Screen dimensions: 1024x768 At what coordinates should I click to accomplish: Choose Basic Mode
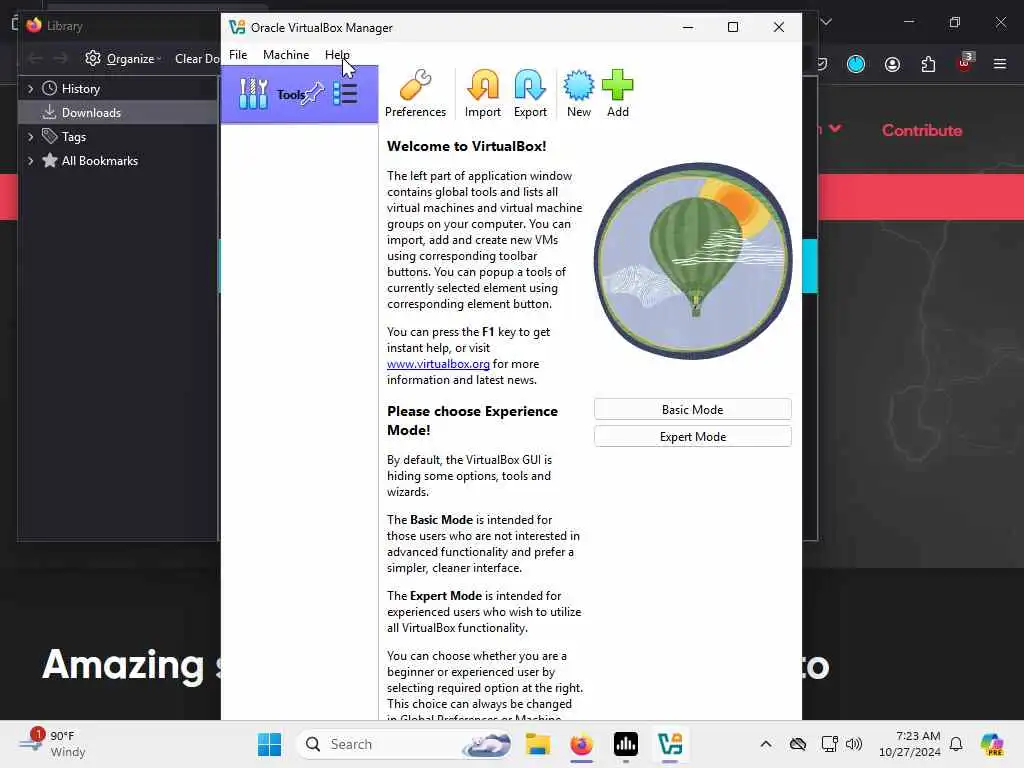(x=692, y=409)
